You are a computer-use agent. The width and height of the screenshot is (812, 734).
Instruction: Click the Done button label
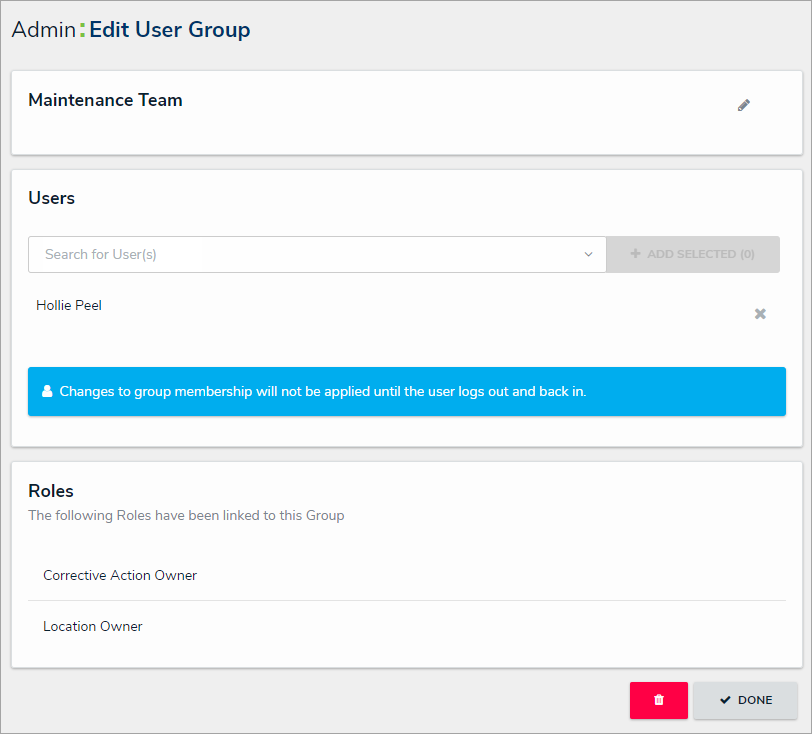[x=755, y=700]
